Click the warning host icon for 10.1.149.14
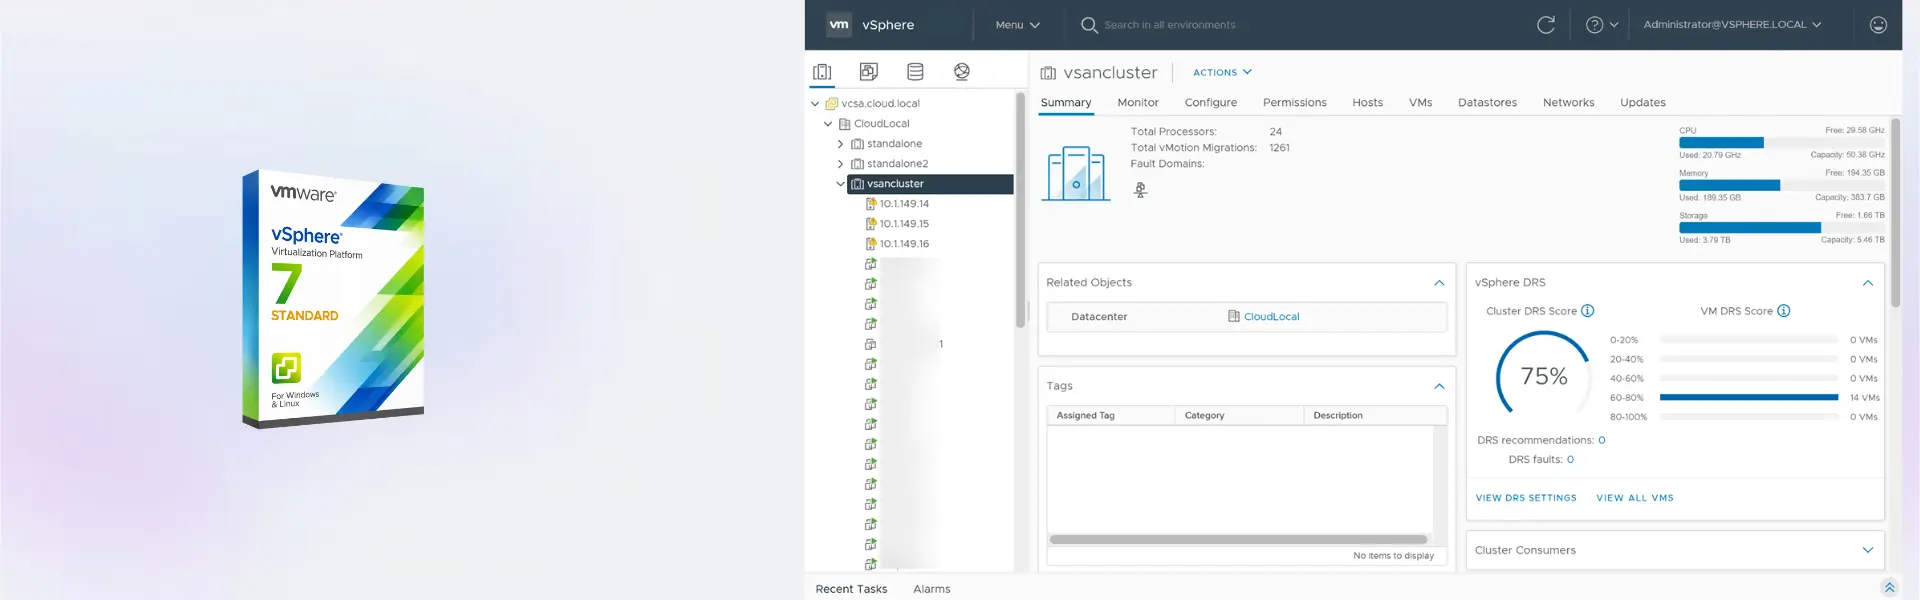This screenshot has width=1920, height=600. click(870, 204)
